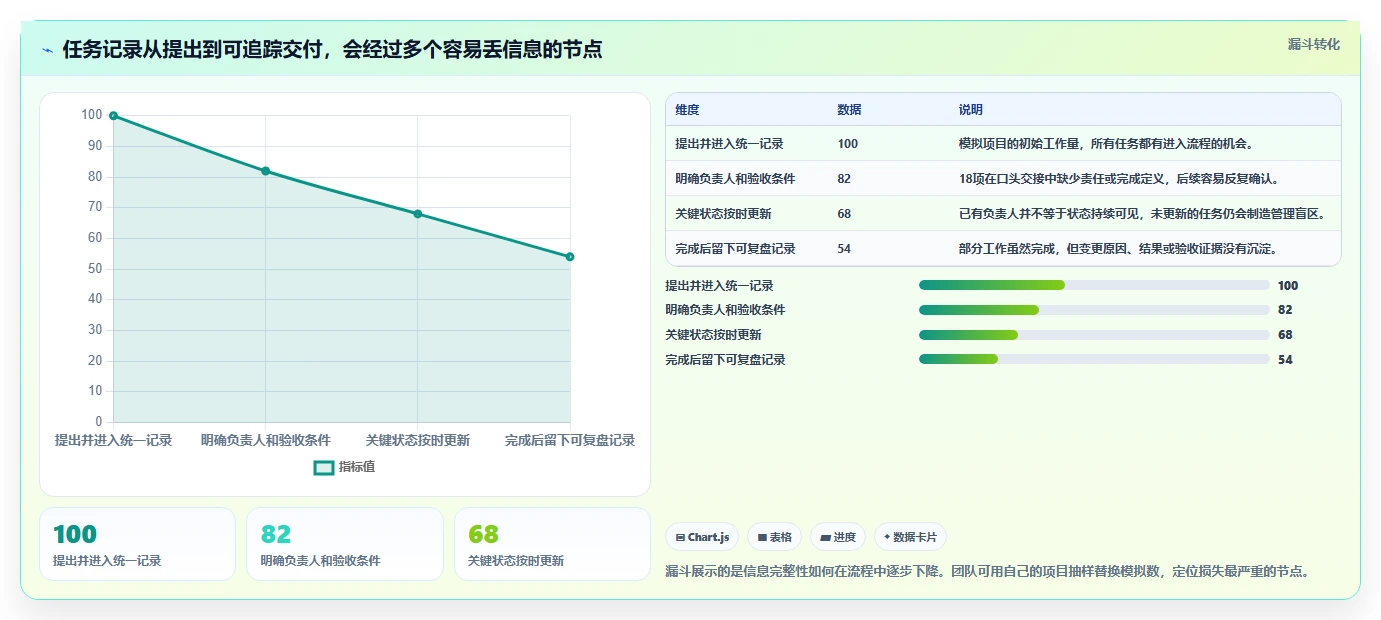Click the 完成后留下可复盘记录 progress bar
The height and width of the screenshot is (620, 1381).
click(x=1094, y=360)
